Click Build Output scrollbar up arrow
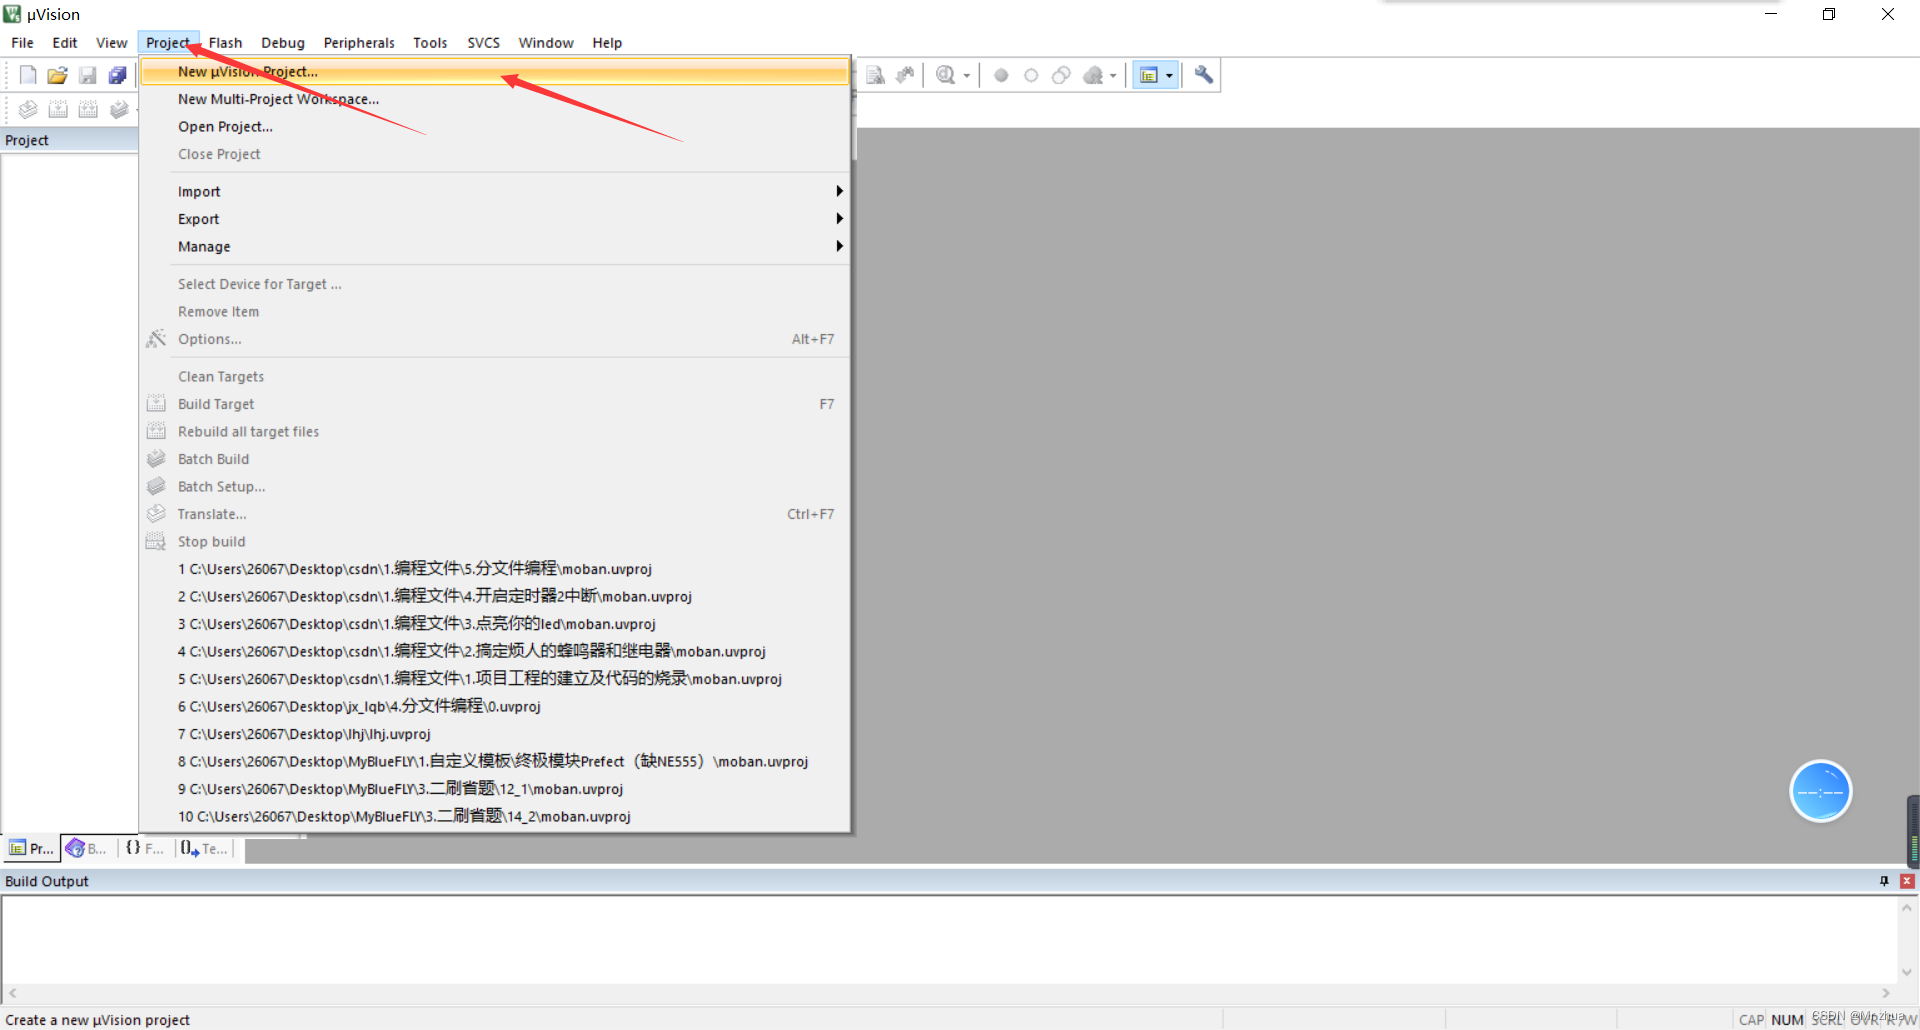This screenshot has width=1920, height=1030. tap(1907, 908)
